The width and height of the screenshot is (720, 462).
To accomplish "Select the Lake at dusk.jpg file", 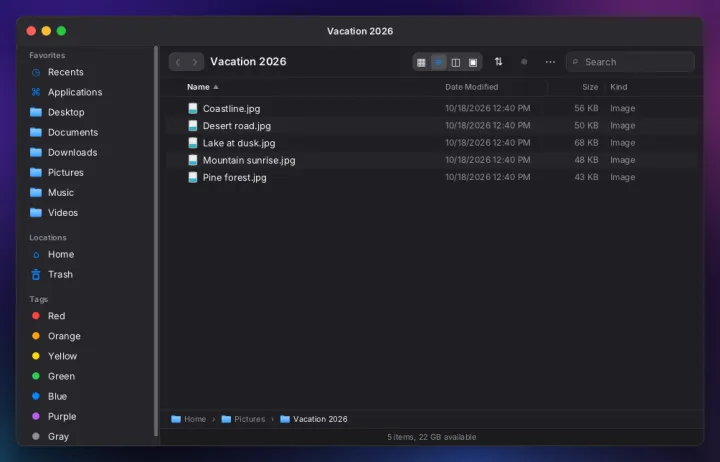I will click(432, 143).
